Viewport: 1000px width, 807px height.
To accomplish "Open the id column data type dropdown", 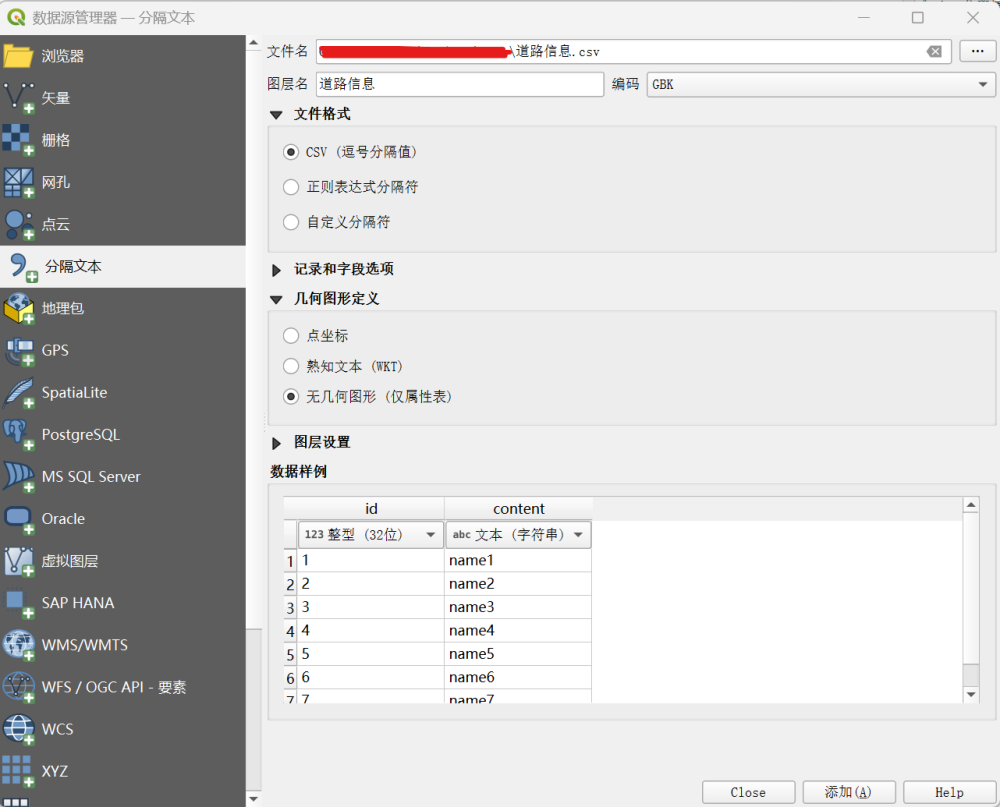I will [x=370, y=535].
